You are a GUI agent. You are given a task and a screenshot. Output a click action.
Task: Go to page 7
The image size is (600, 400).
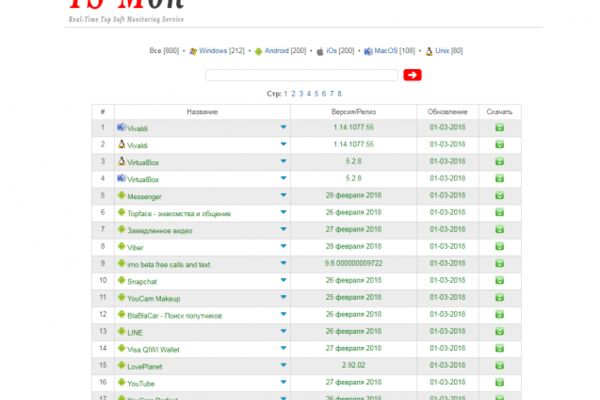coord(332,93)
